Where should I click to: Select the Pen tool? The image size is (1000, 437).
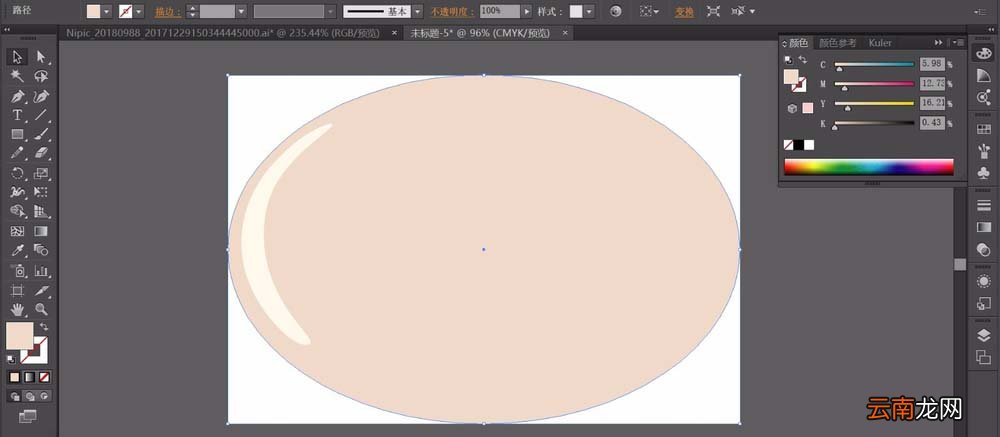[x=17, y=96]
